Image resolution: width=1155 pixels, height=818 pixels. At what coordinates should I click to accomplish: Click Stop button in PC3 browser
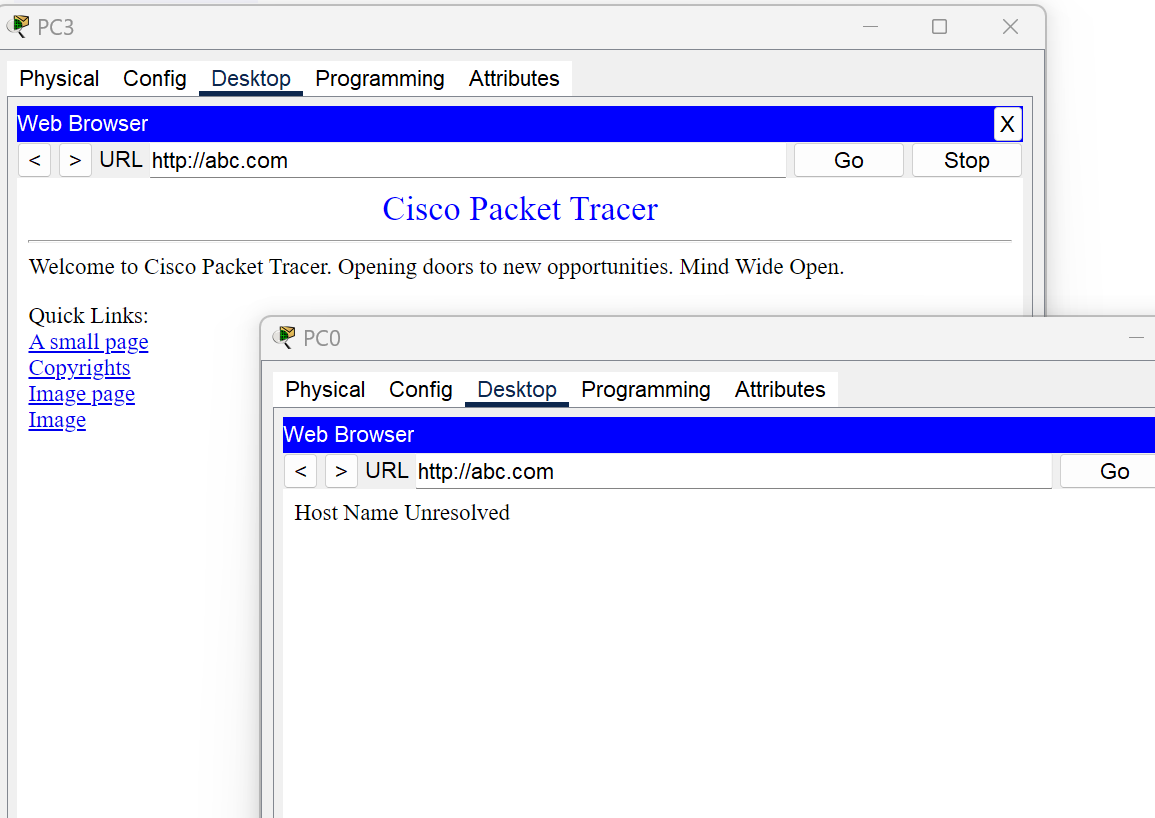[x=966, y=160]
